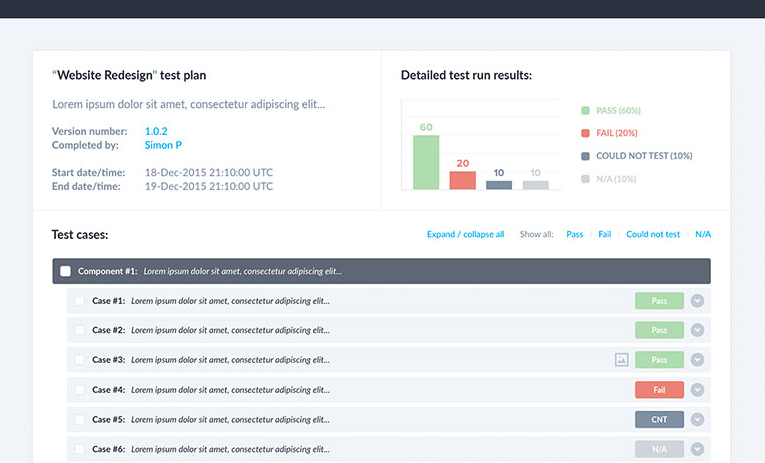
Task: Open the Case #6 chevron expander
Action: 697,449
